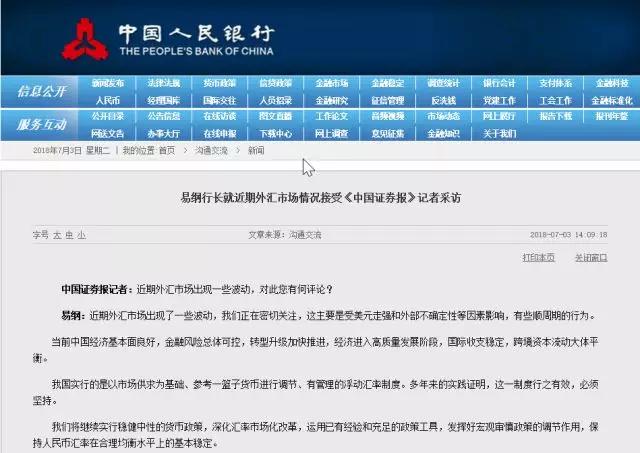Image resolution: width=640 pixels, height=453 pixels.
Task: Set font size to 中 (medium)
Action: click(x=69, y=235)
